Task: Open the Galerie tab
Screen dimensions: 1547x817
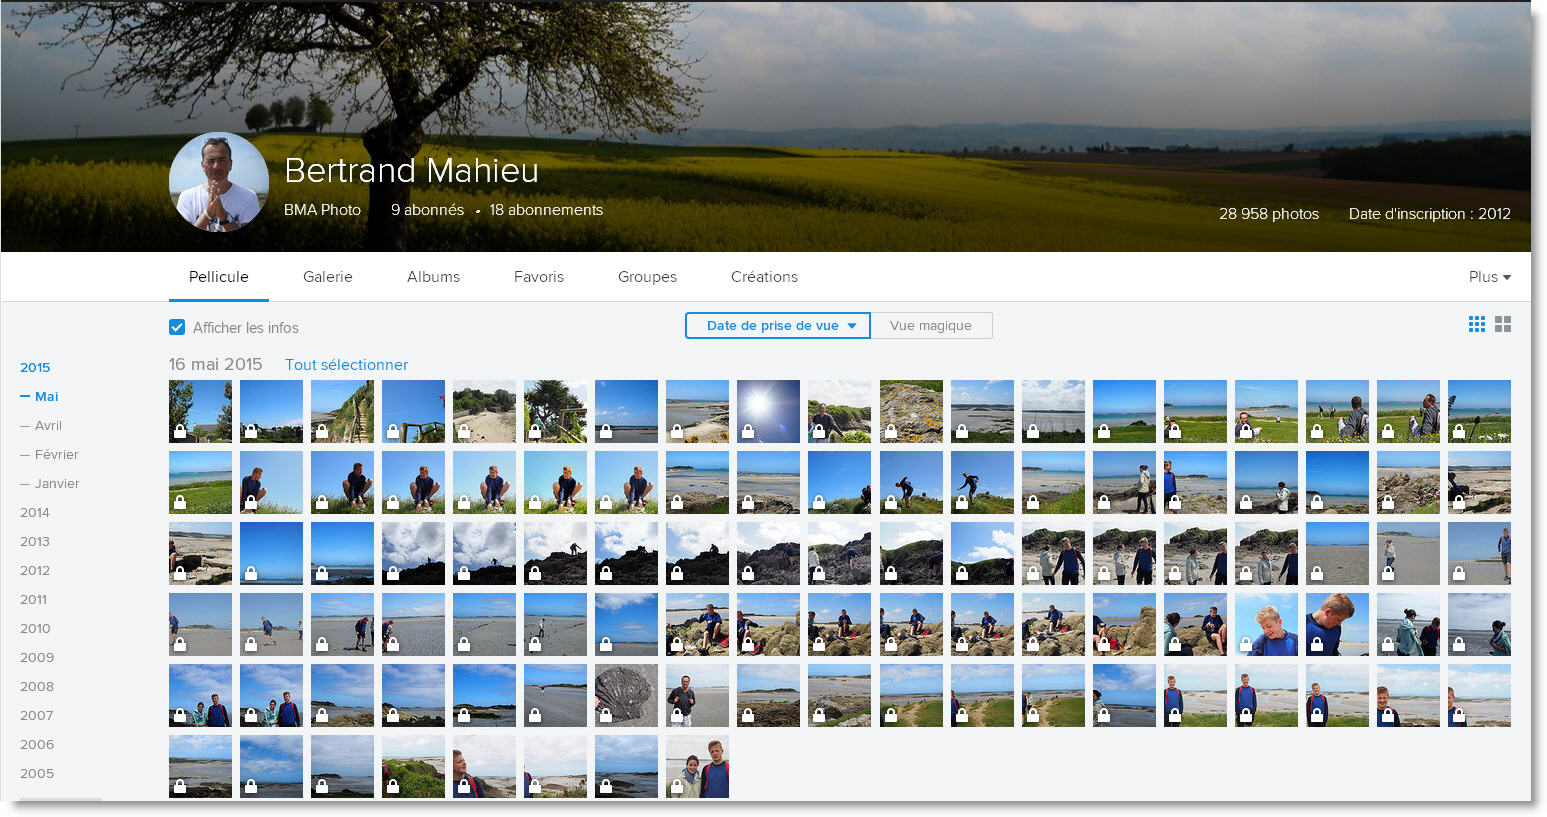Action: 327,277
